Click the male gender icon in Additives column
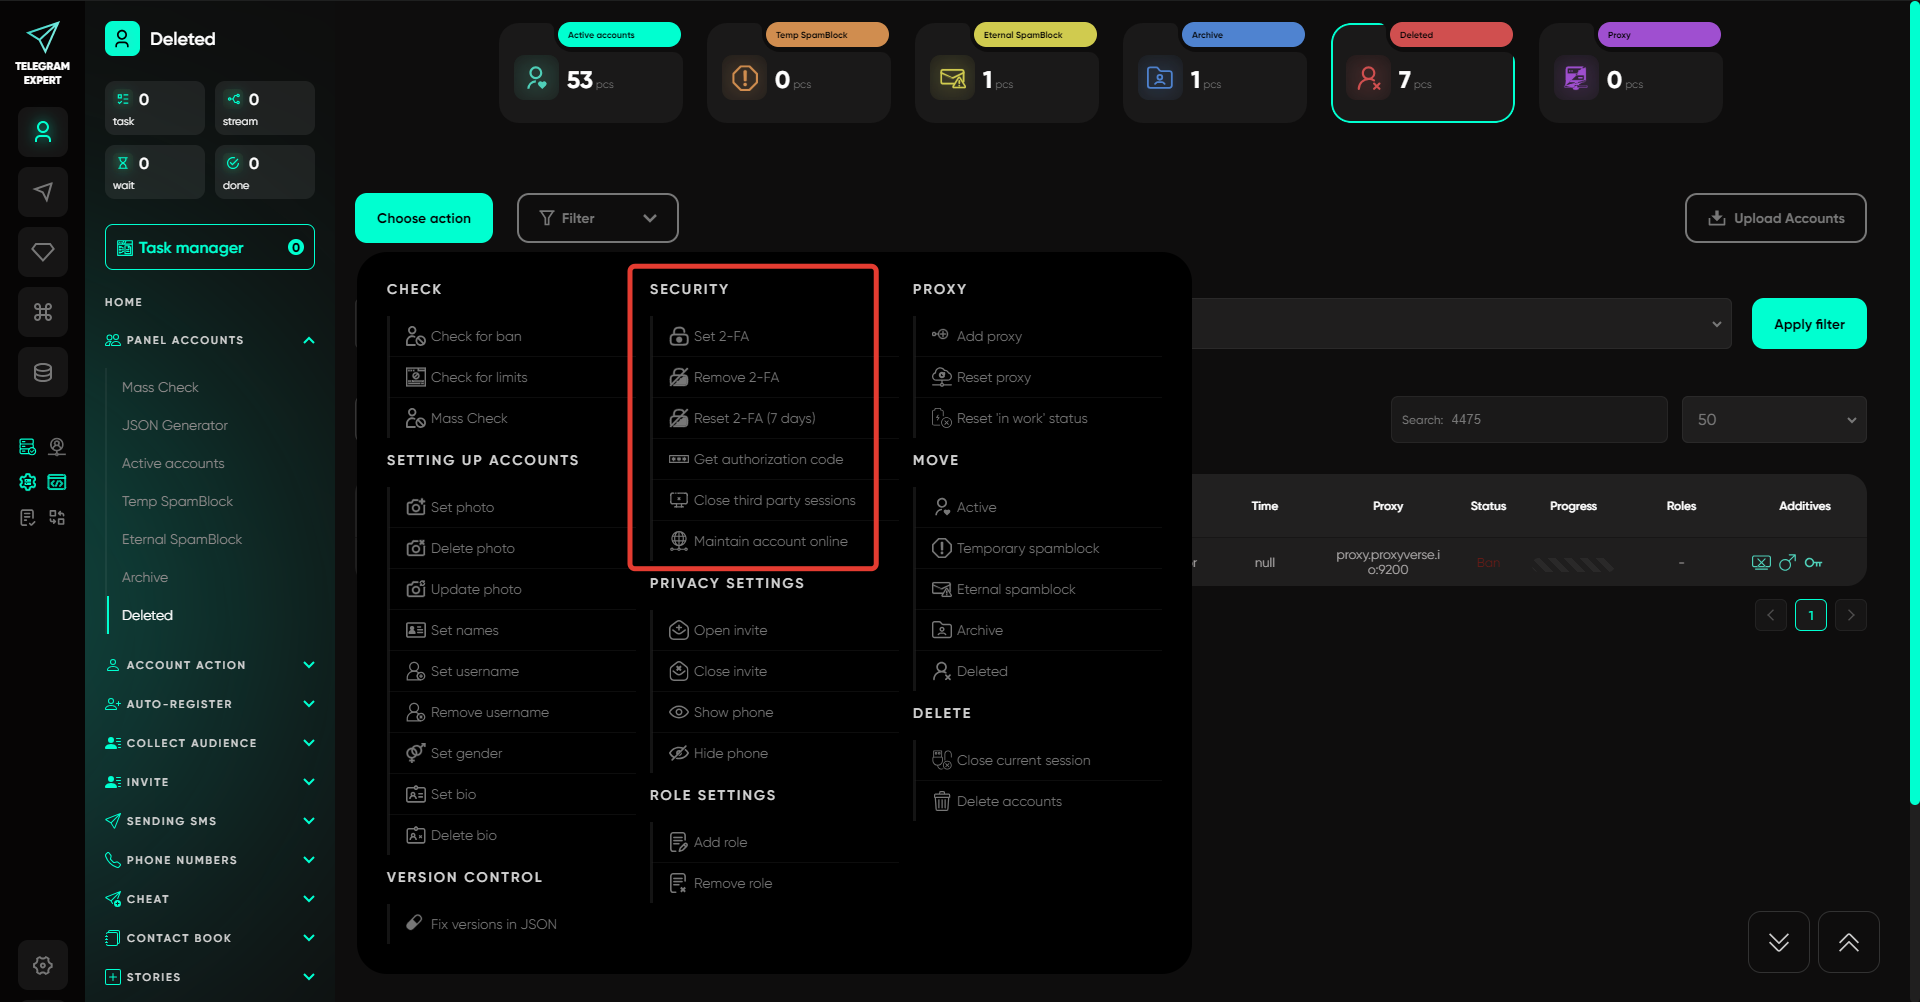This screenshot has height=1002, width=1920. [1787, 563]
